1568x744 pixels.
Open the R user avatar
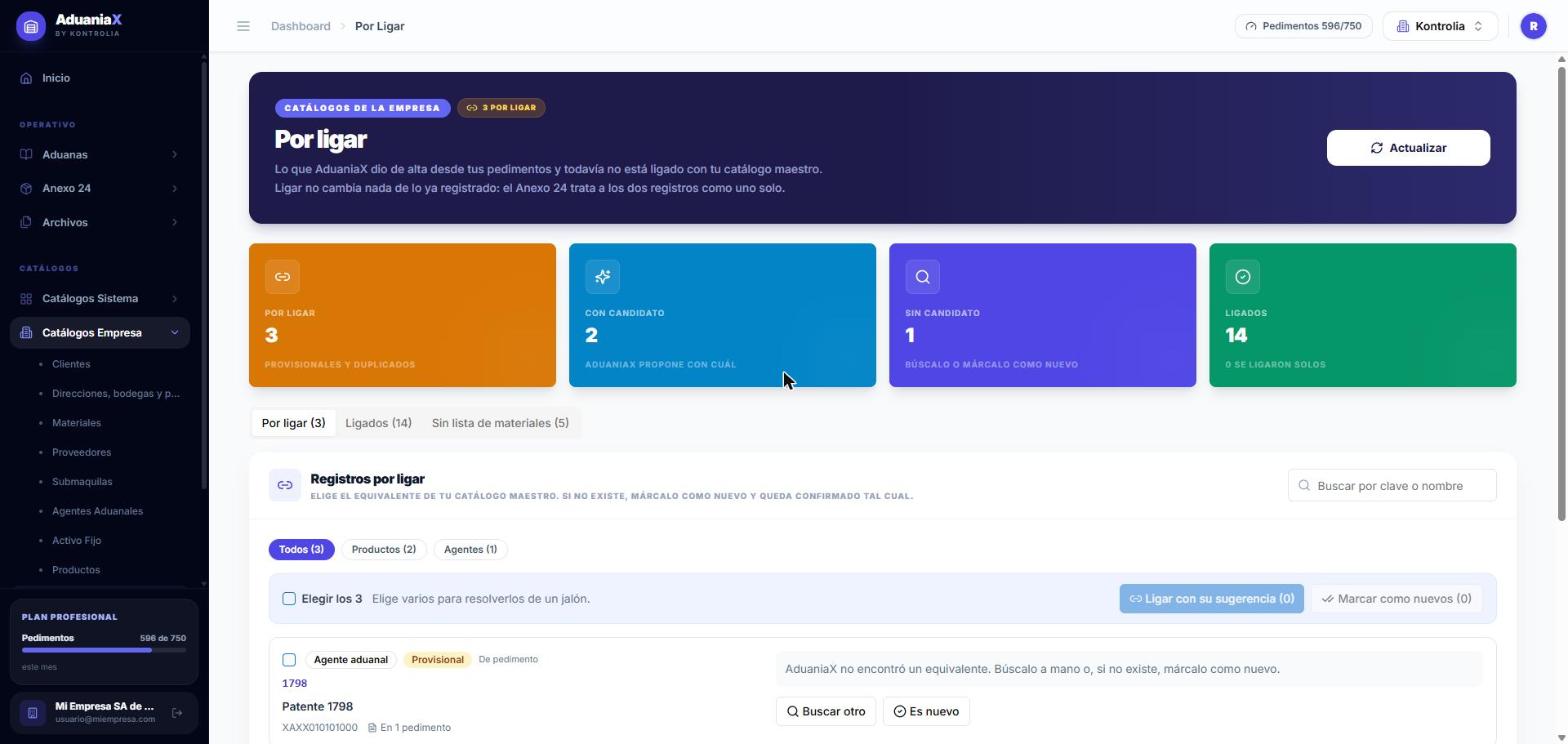[1533, 26]
